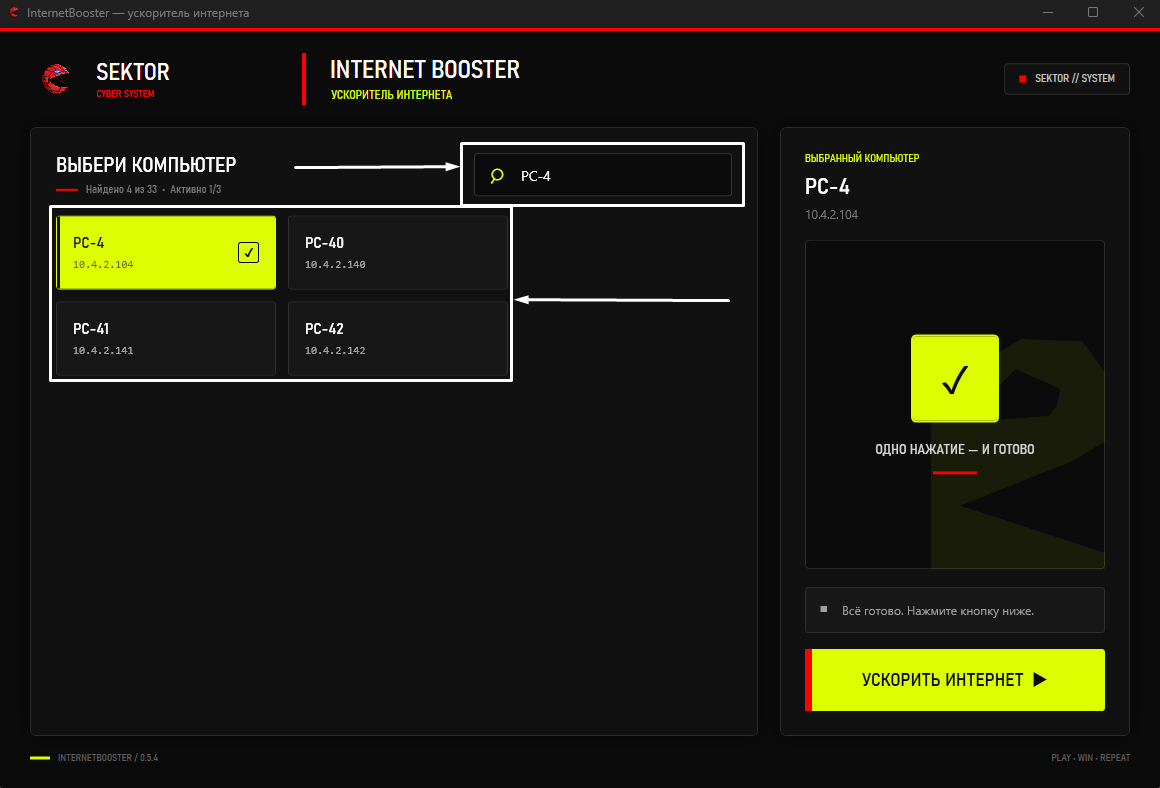1160x788 pixels.
Task: Click the search magnifier icon
Action: coord(497,175)
